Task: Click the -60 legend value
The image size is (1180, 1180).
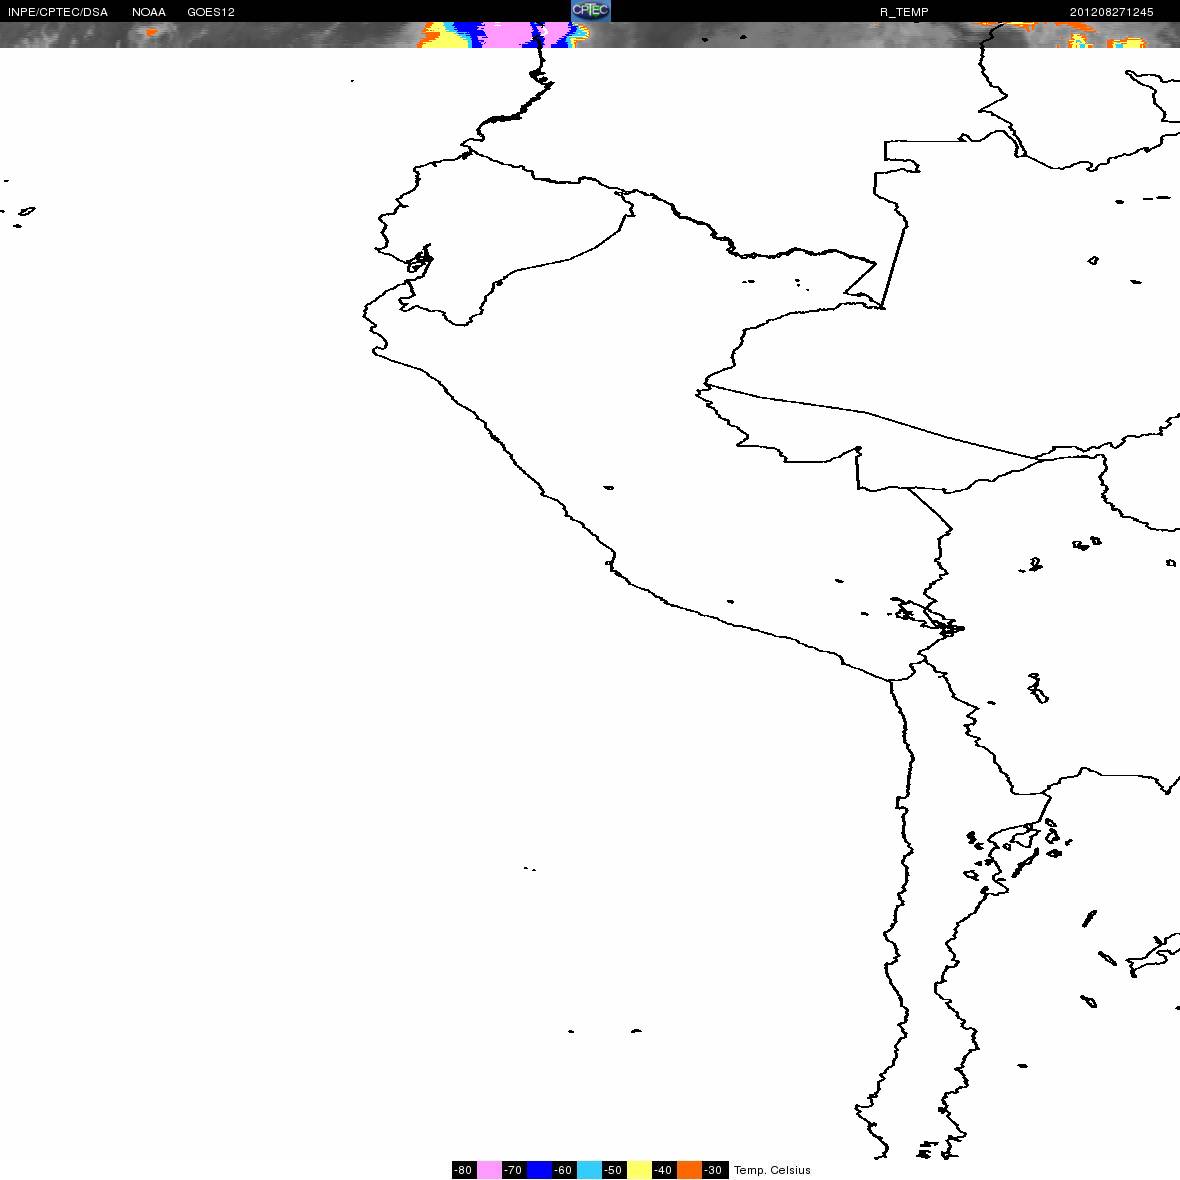Action: pyautogui.click(x=564, y=1169)
